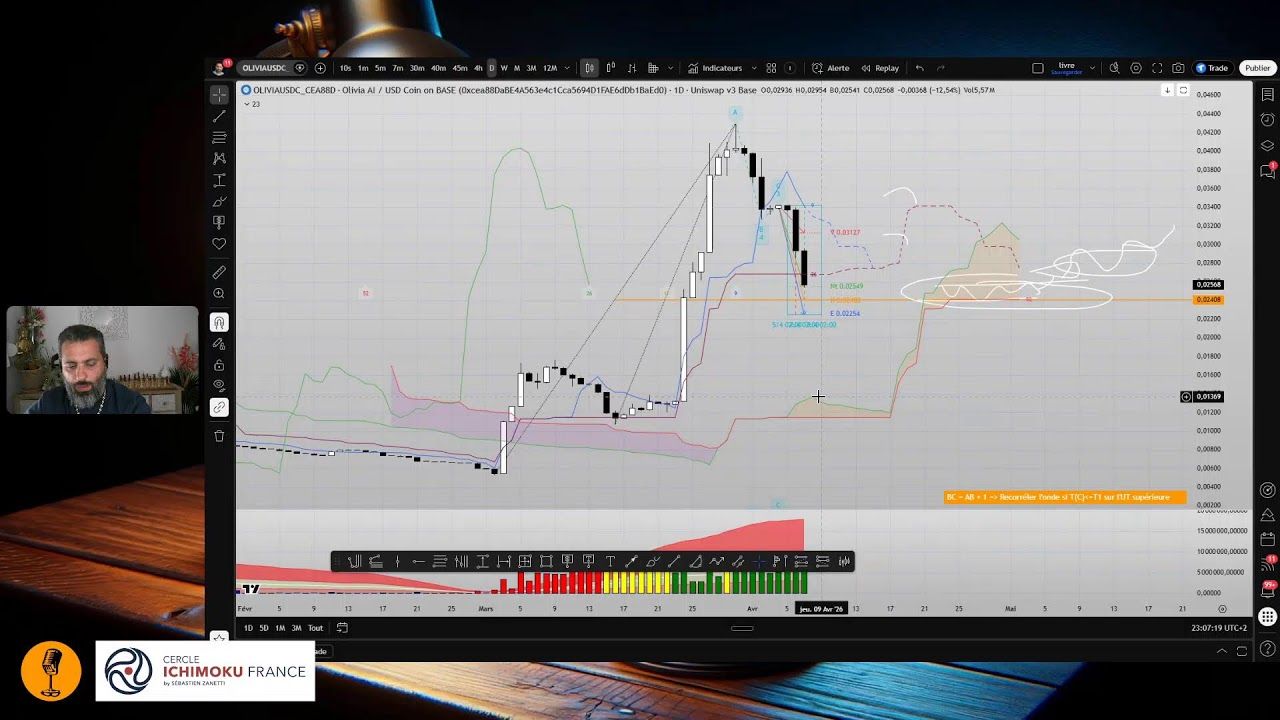1280x720 pixels.
Task: Click the Publier button
Action: click(1257, 68)
